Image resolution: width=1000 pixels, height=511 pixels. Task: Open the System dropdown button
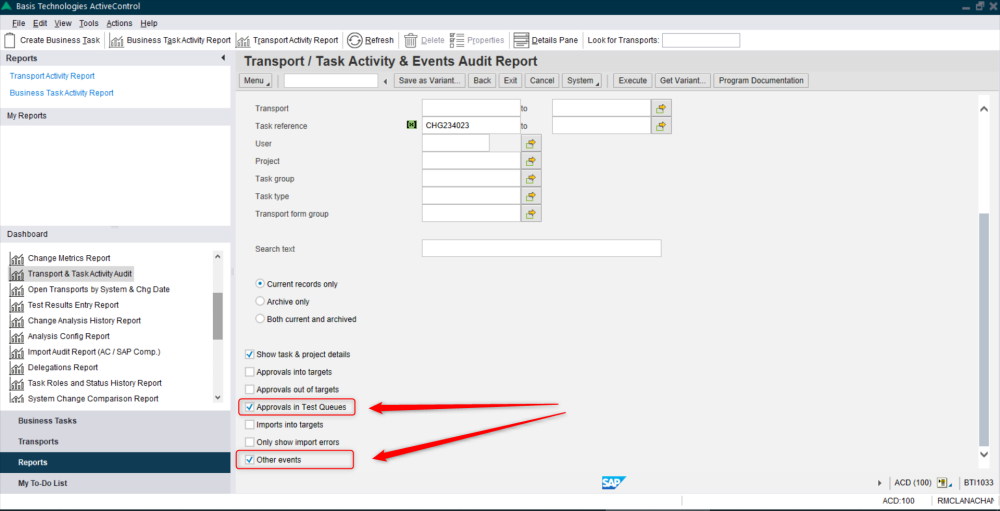[582, 81]
